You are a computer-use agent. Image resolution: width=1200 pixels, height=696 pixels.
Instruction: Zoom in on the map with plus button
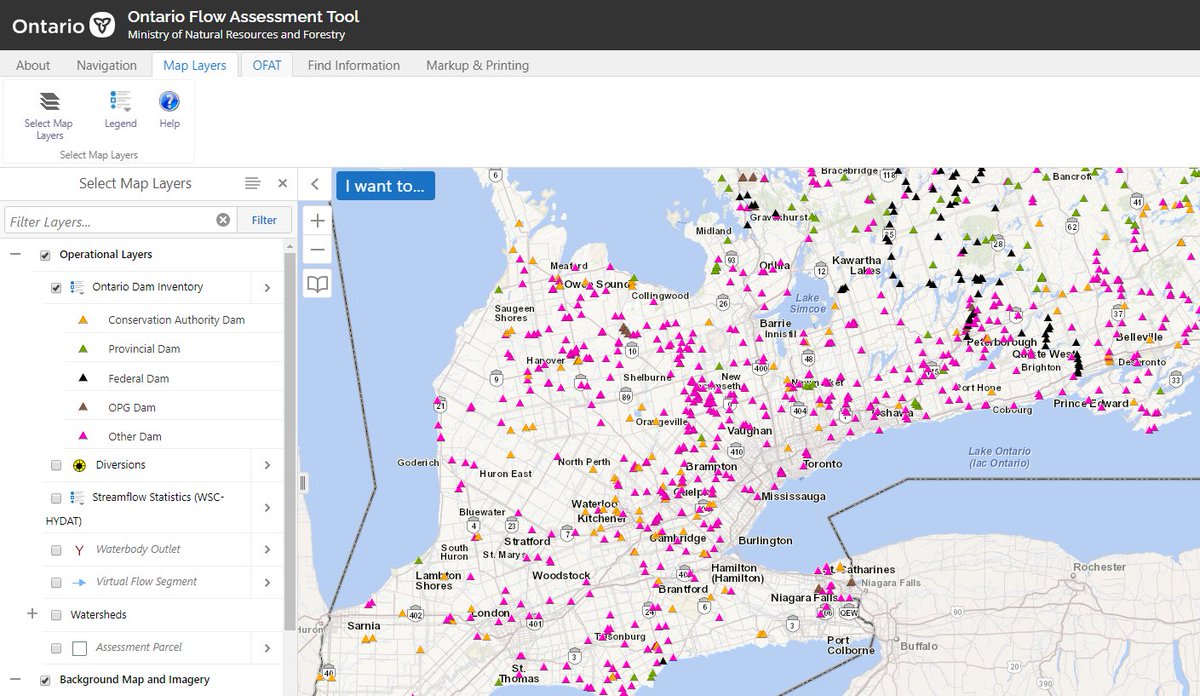click(317, 221)
